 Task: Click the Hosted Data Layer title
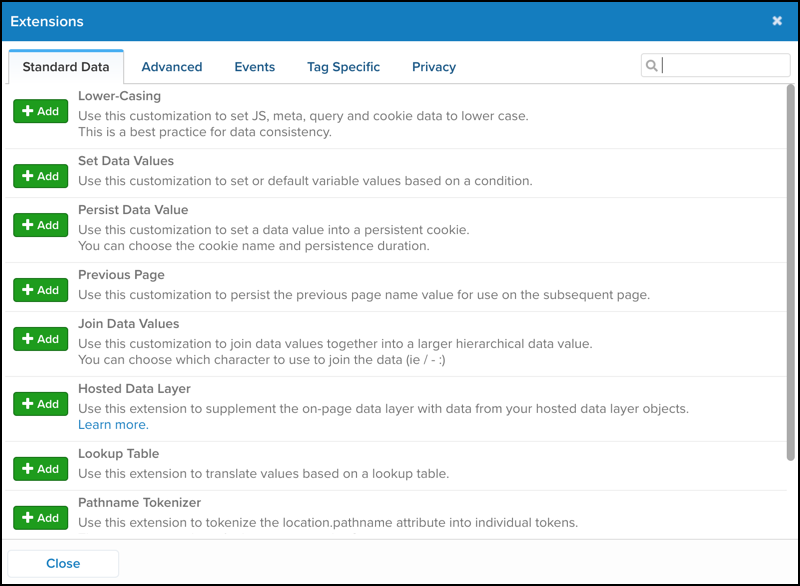(134, 388)
